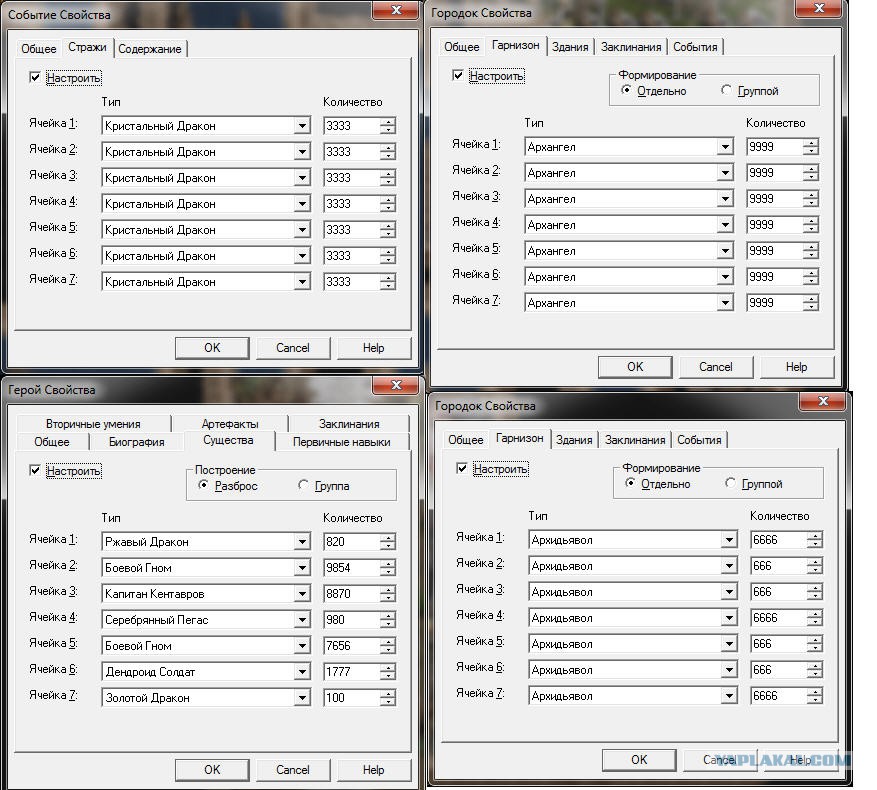The width and height of the screenshot is (877, 790).
Task: Click Ячейка 2 Архангел quantity field 9999
Action: pyautogui.click(x=774, y=172)
